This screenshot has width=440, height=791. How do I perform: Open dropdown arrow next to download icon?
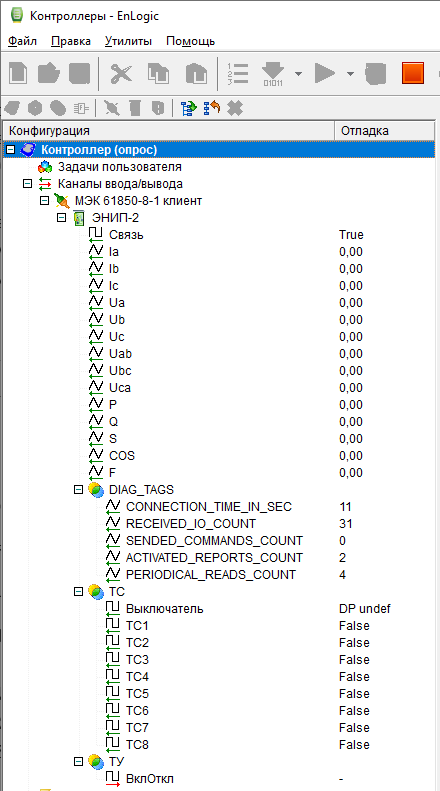[x=298, y=74]
